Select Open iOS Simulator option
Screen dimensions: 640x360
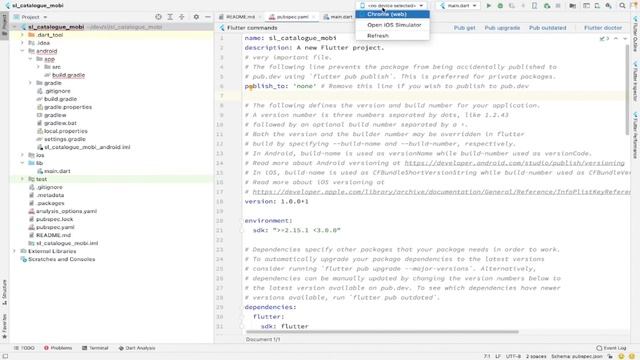click(x=392, y=25)
